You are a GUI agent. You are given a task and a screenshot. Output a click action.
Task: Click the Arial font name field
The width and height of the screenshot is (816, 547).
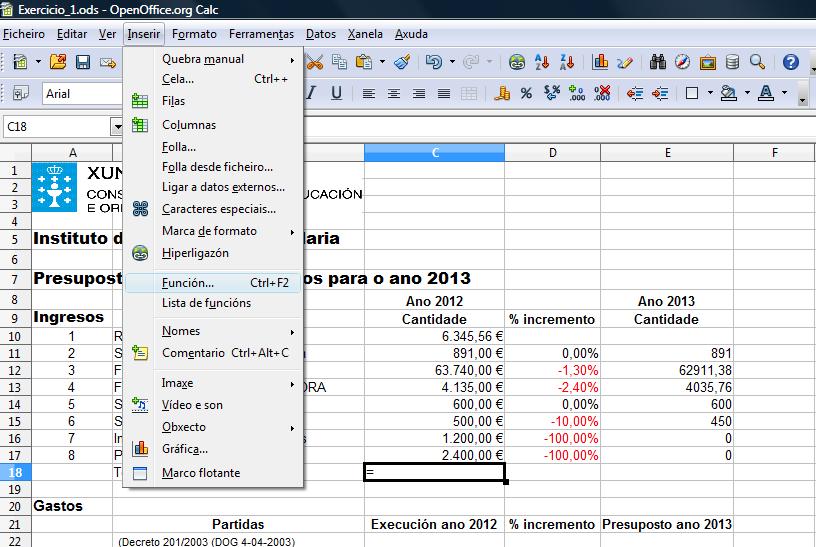(80, 94)
